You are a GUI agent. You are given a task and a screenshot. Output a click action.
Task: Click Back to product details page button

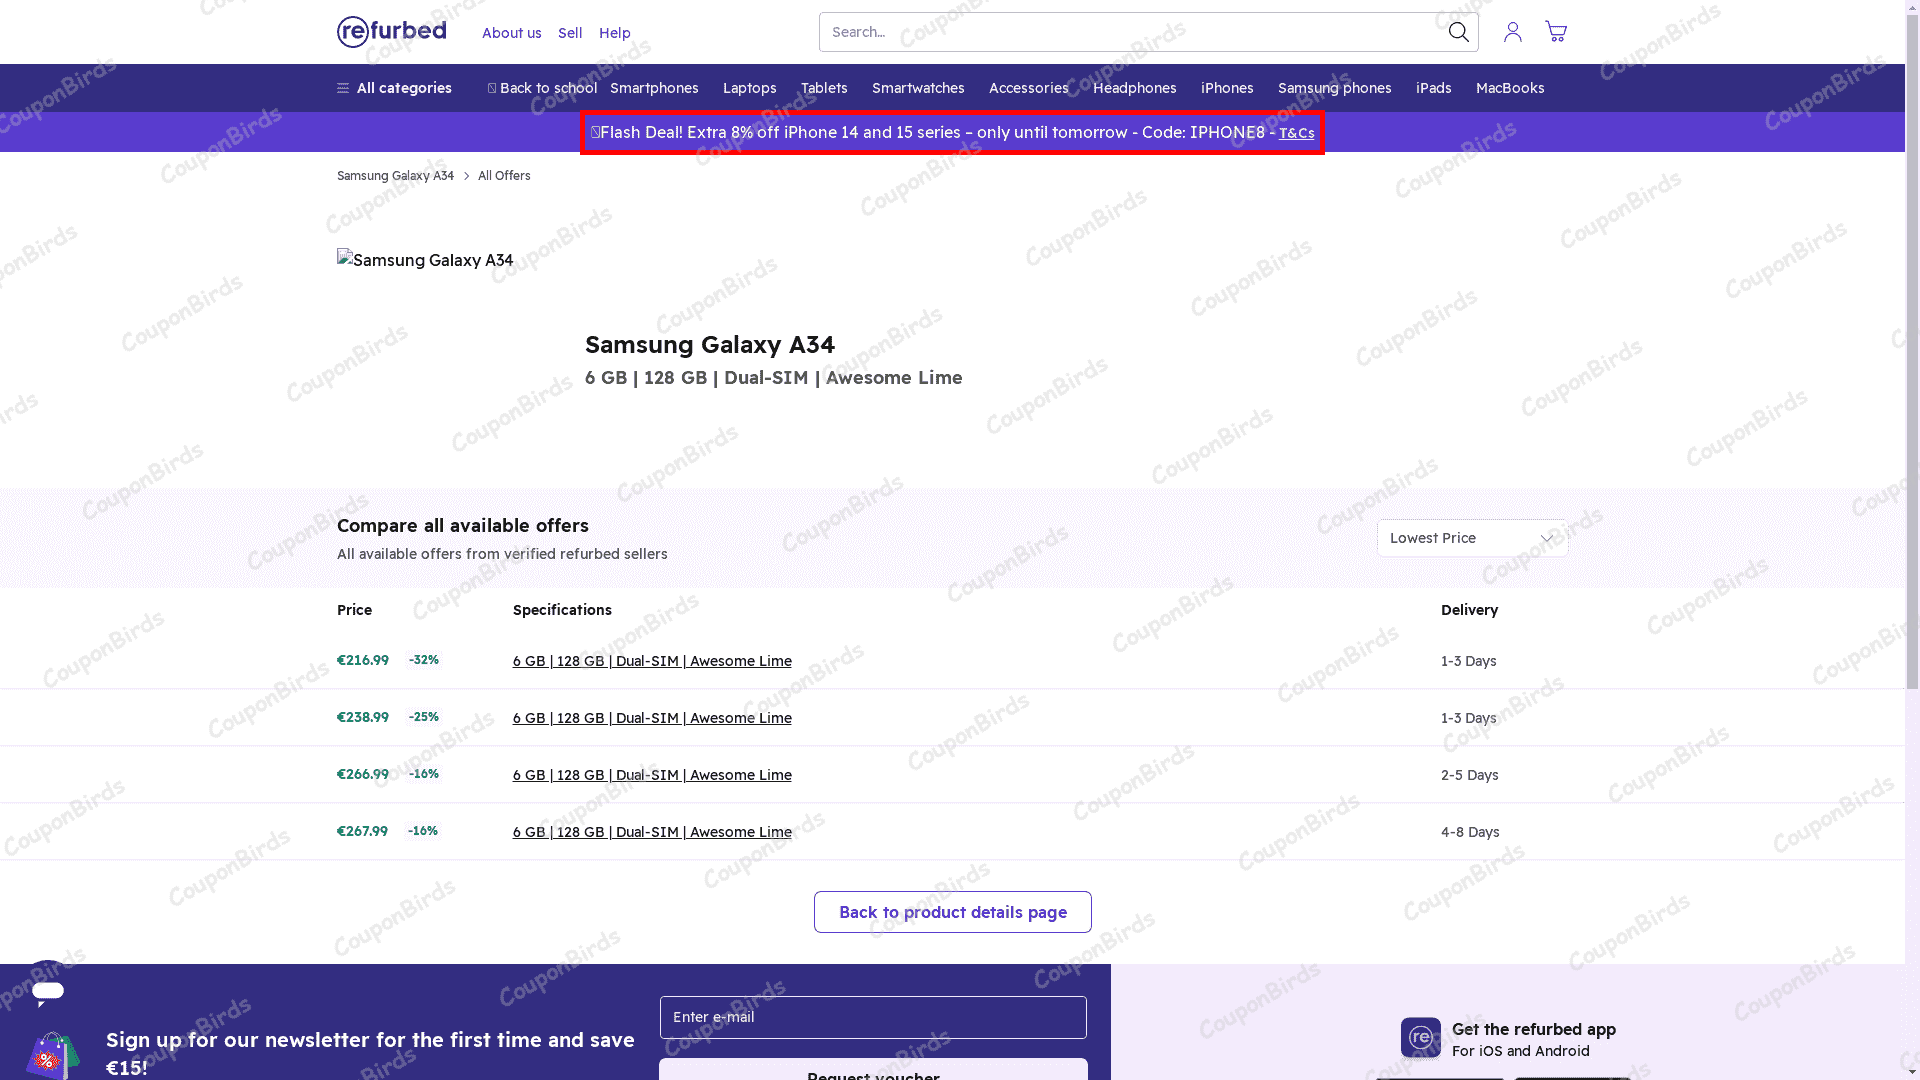click(952, 912)
